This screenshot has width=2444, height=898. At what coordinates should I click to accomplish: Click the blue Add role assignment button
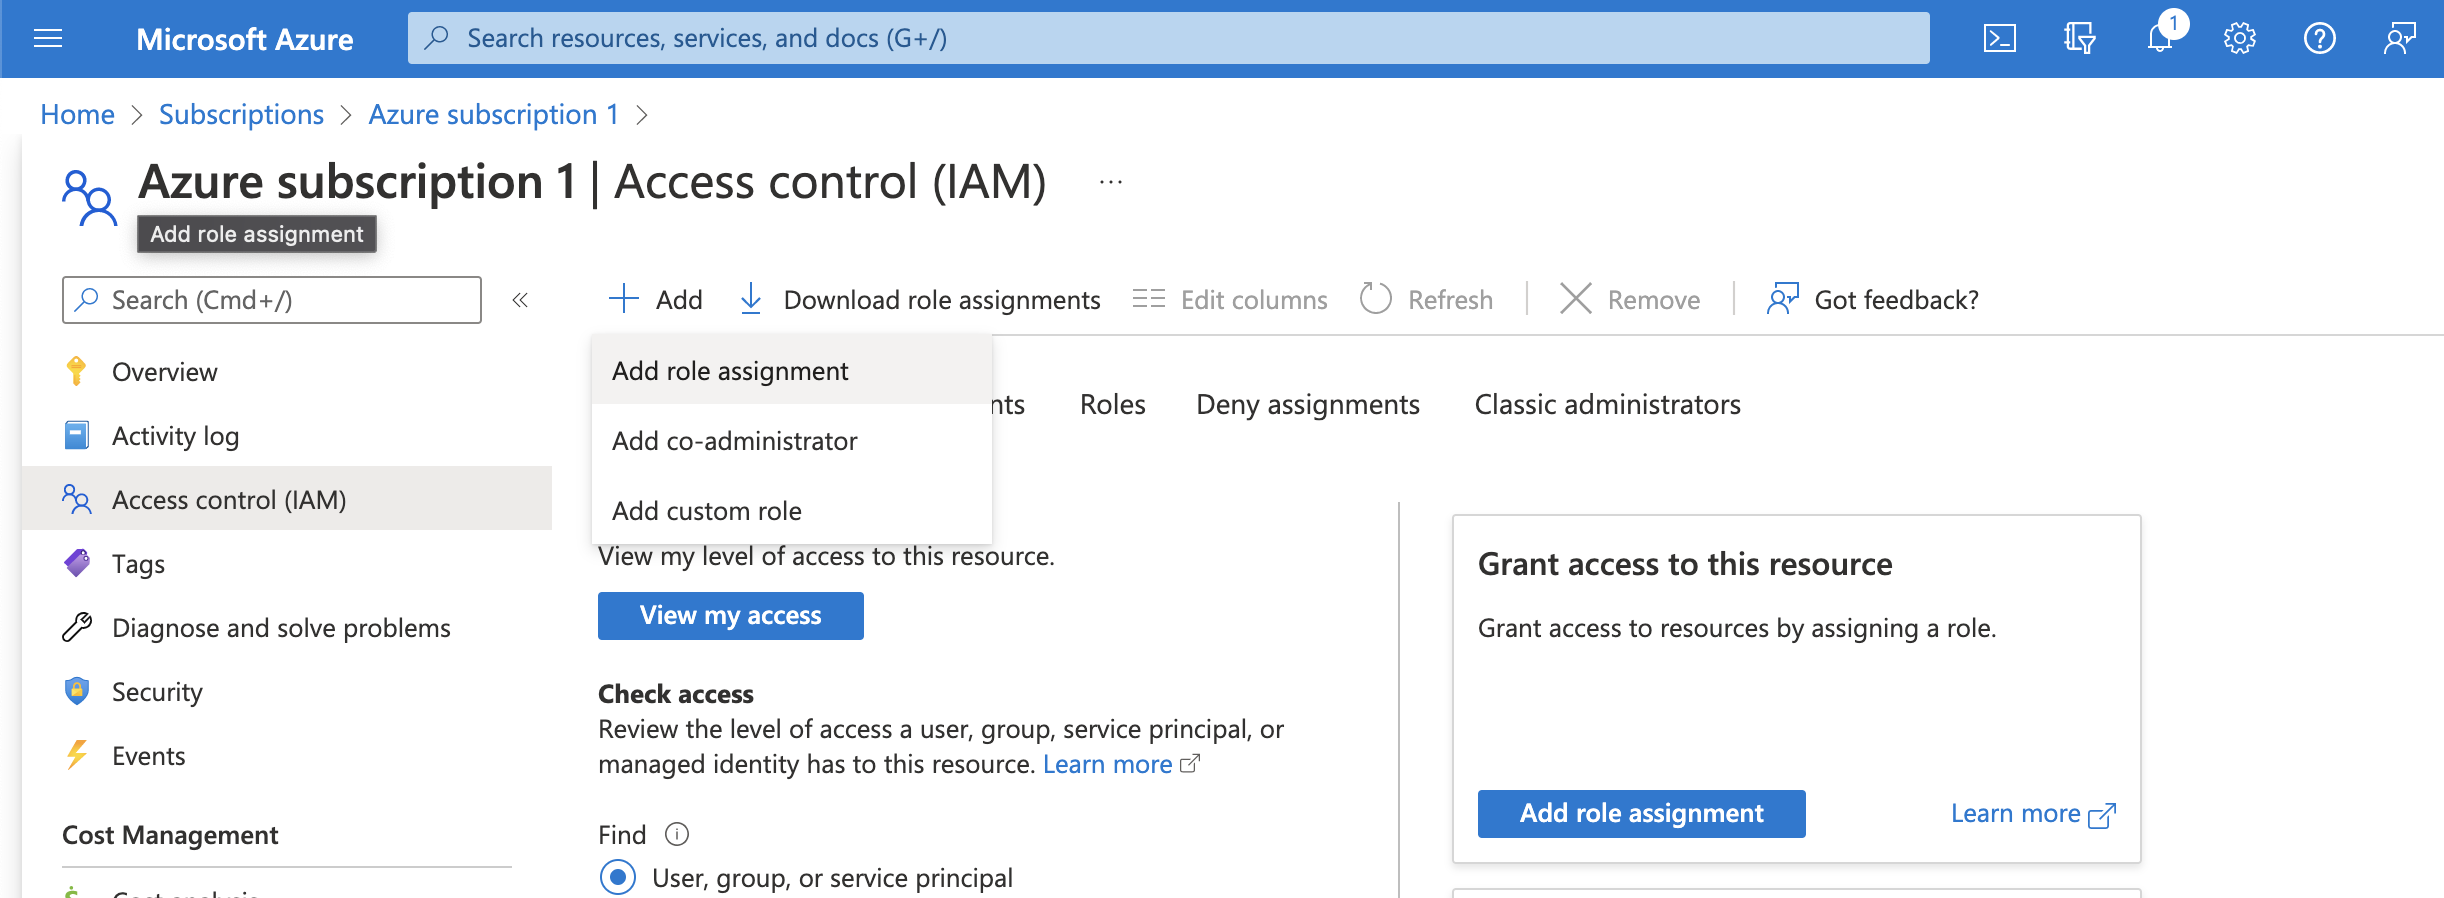click(1641, 813)
